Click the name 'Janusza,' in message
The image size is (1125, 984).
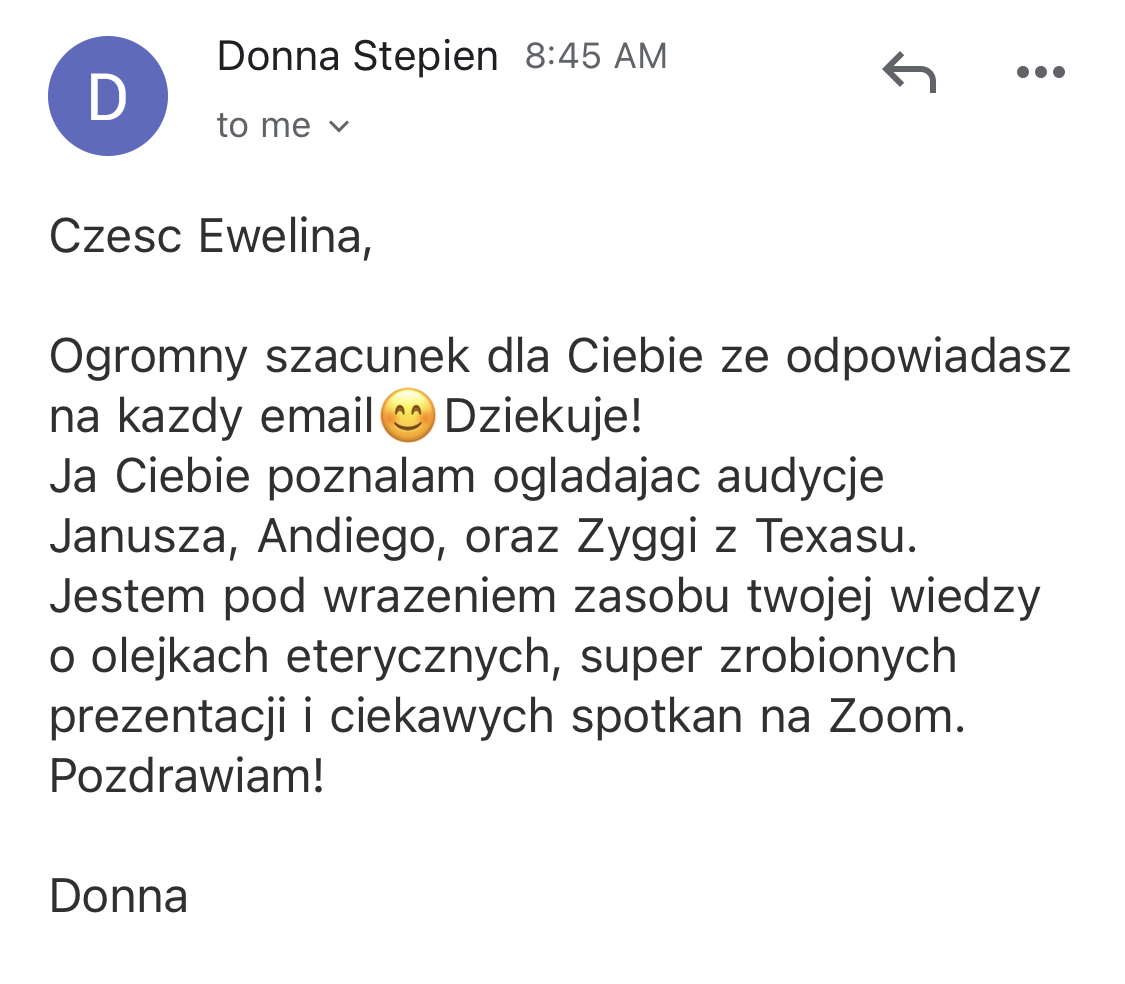(144, 537)
